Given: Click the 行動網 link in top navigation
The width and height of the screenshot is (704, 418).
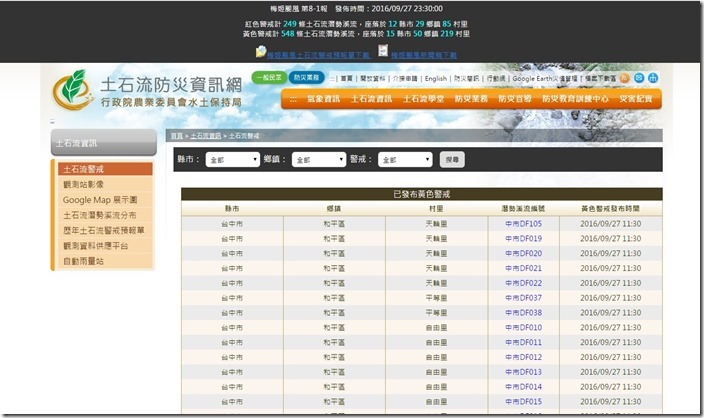Looking at the screenshot, I should pos(496,79).
